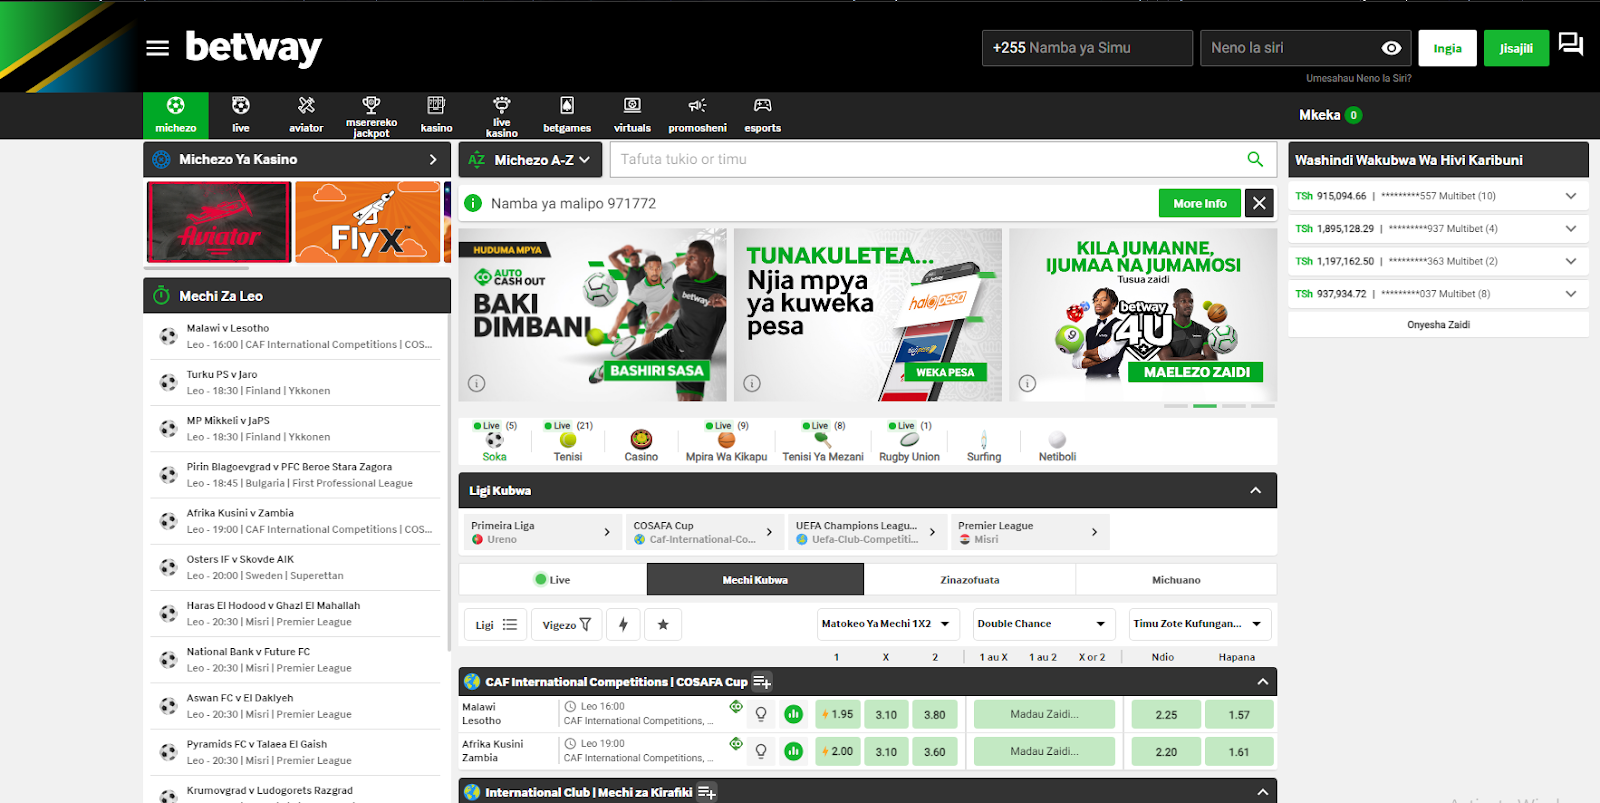Toggle the star favourites filter
This screenshot has height=803, width=1600.
(663, 625)
